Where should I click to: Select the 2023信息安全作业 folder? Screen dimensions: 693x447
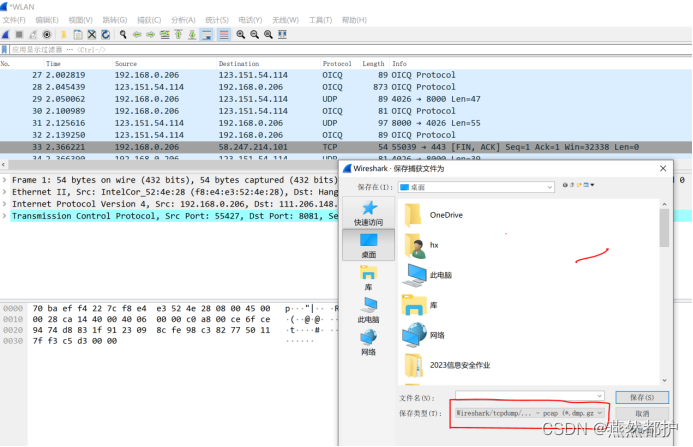tap(447, 365)
